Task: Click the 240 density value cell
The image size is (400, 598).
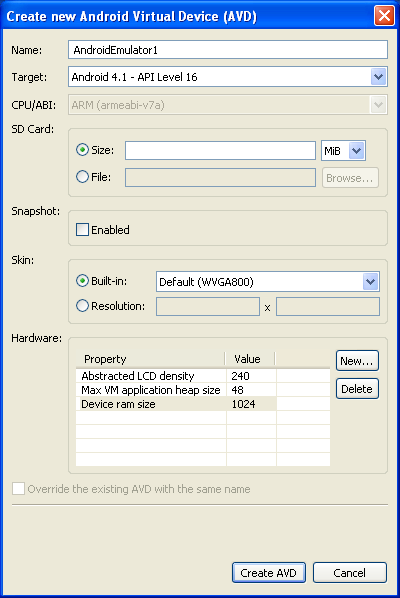Action: pos(251,376)
